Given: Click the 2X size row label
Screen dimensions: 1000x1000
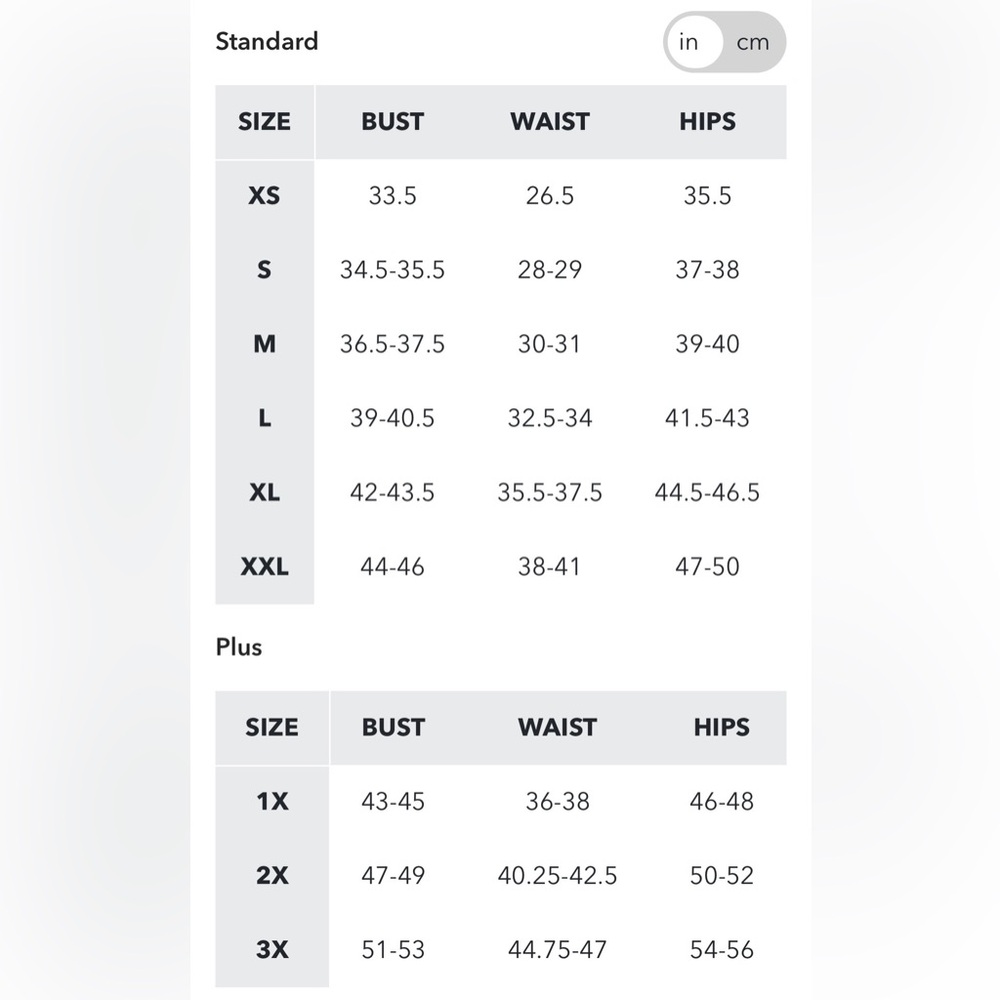Looking at the screenshot, I should tap(272, 876).
